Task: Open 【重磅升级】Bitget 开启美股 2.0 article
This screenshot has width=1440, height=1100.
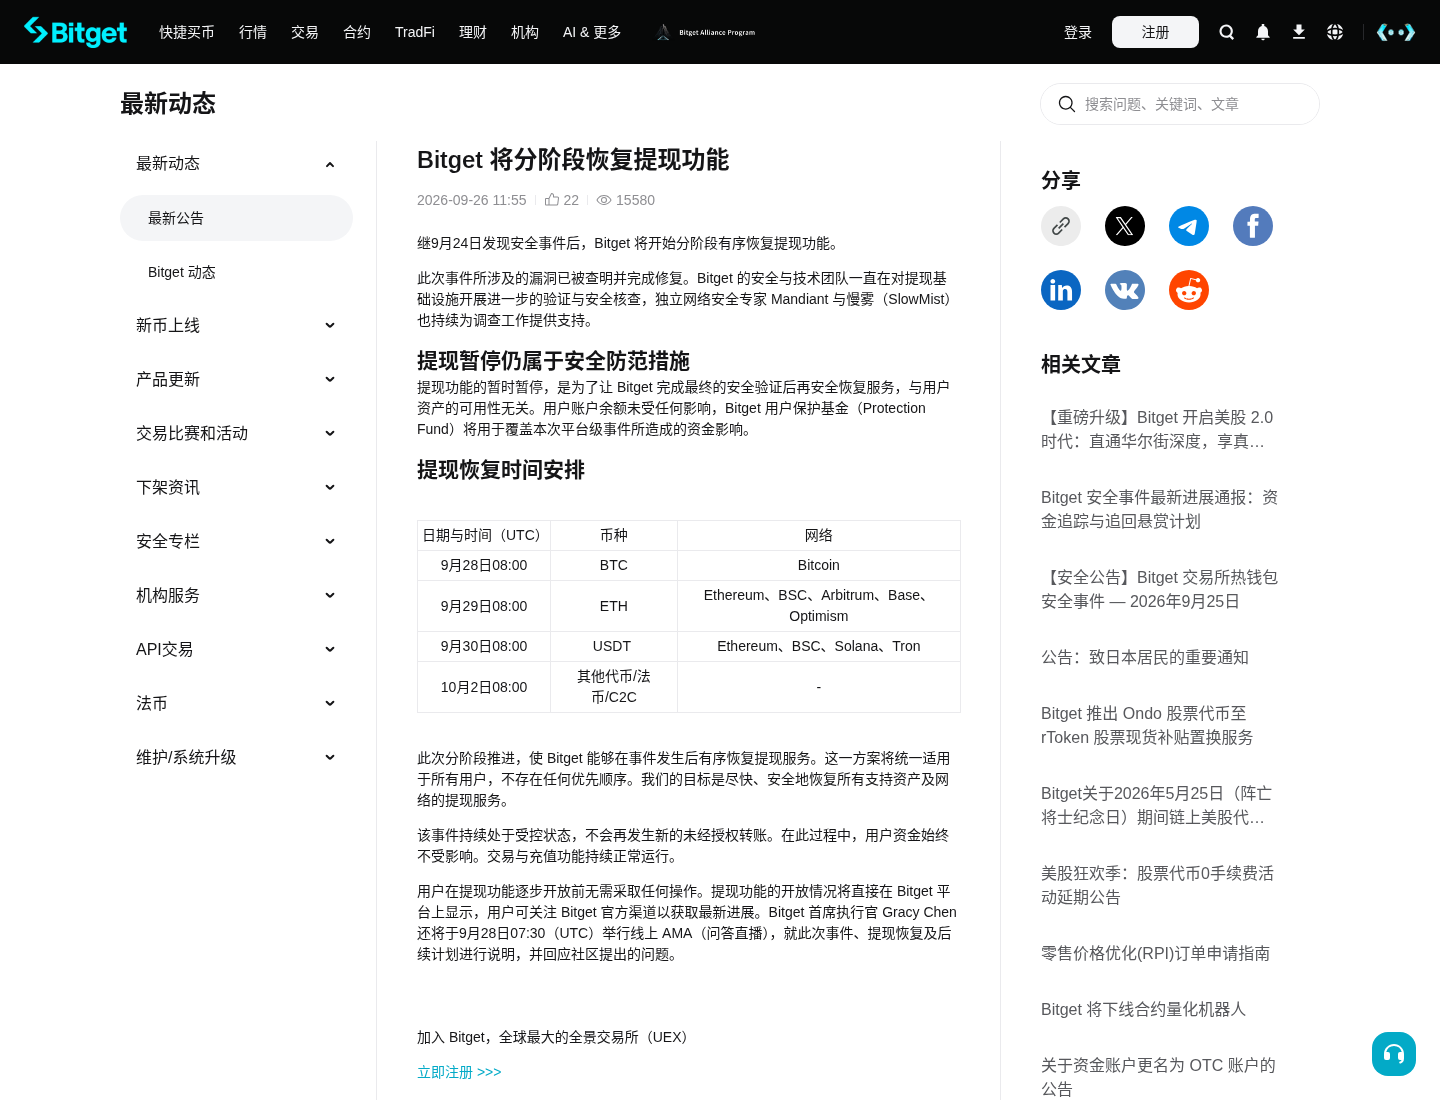Action: (1157, 429)
